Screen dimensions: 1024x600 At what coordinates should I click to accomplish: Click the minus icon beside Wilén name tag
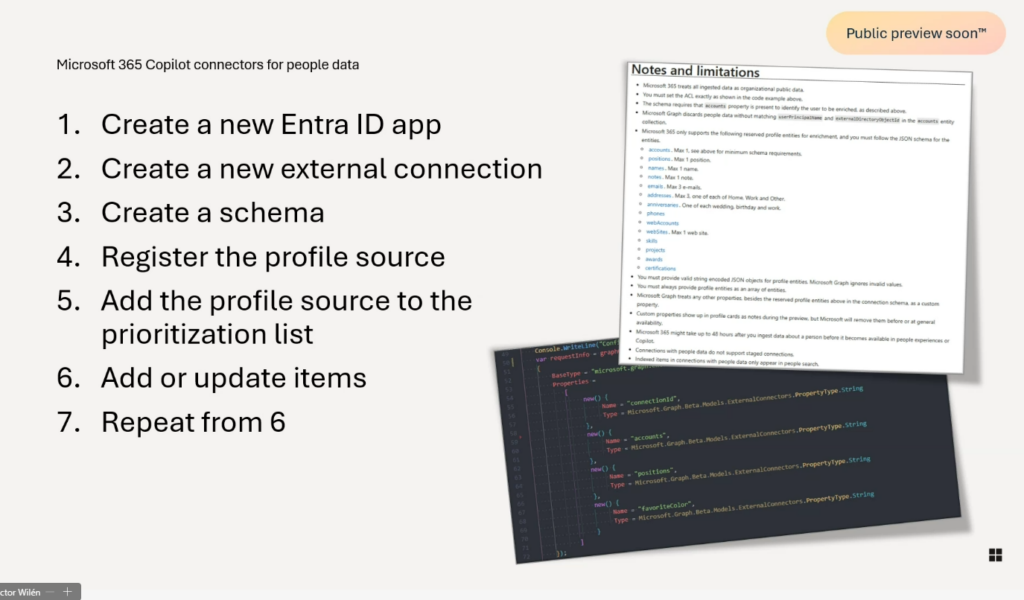(51, 592)
